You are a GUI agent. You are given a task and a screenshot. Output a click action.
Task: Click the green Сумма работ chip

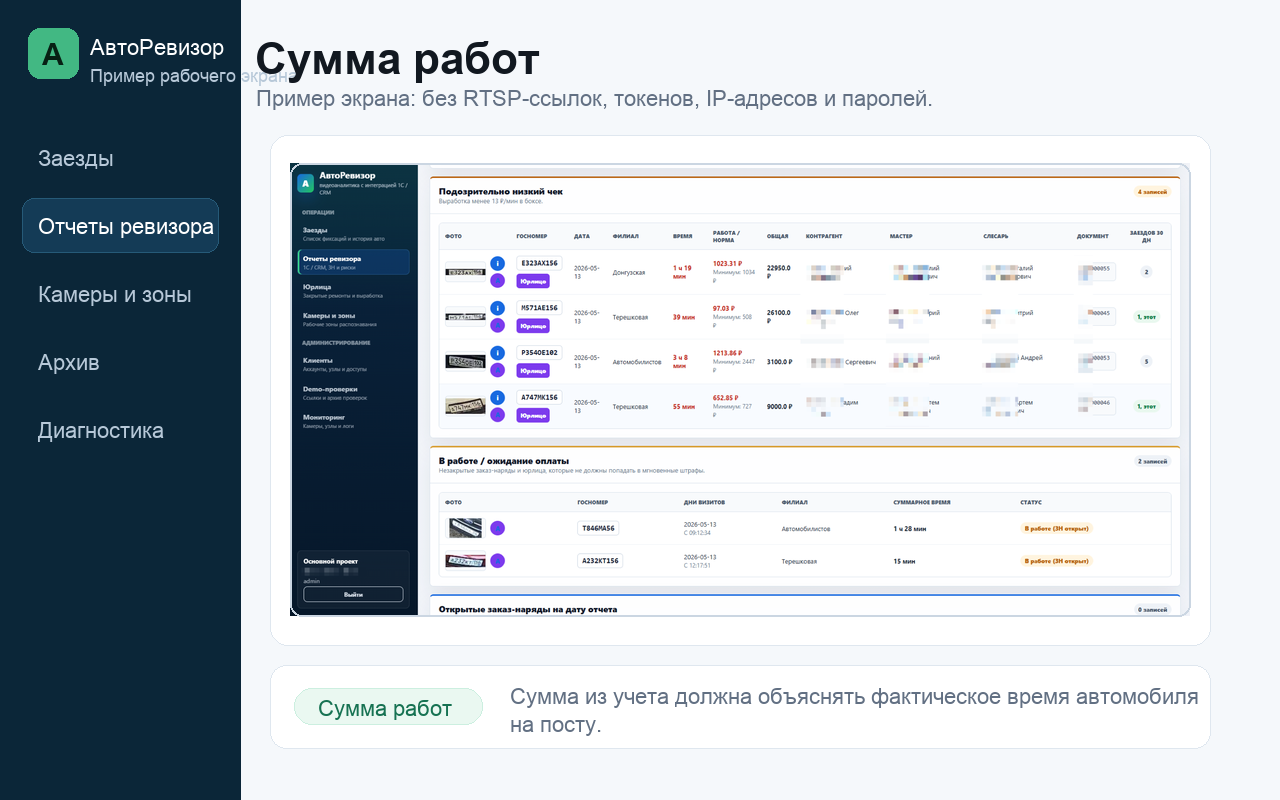388,707
